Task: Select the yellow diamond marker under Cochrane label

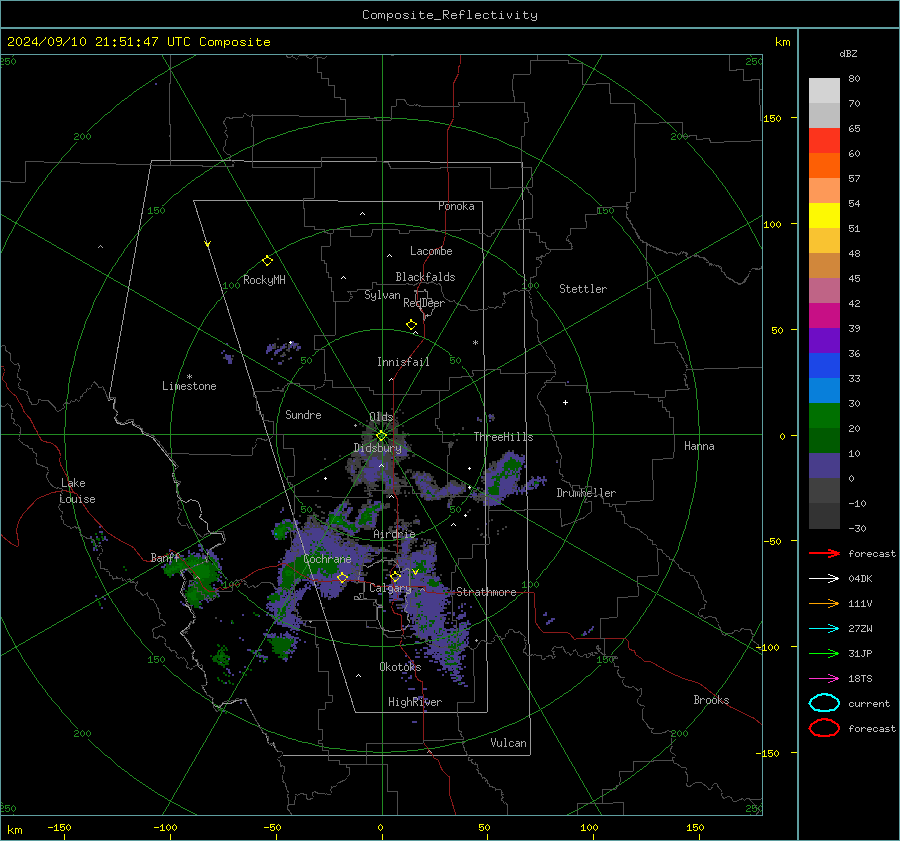Action: [343, 578]
